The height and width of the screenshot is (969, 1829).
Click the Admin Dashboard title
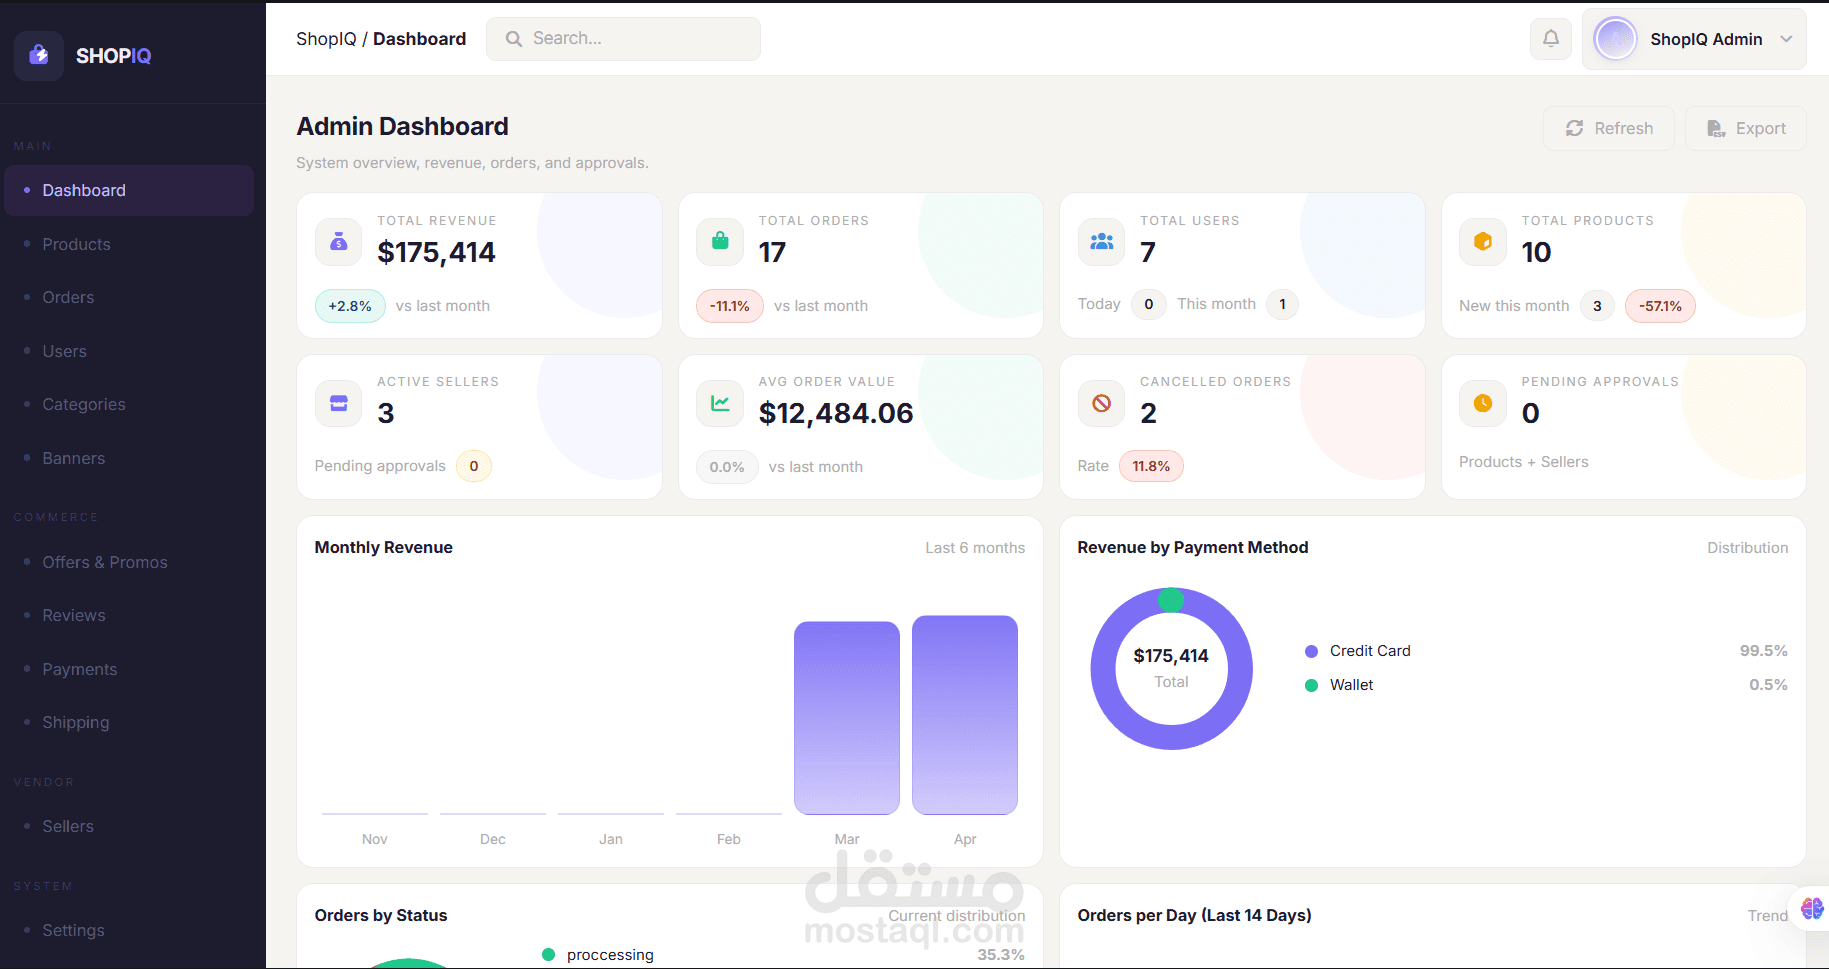(x=402, y=126)
